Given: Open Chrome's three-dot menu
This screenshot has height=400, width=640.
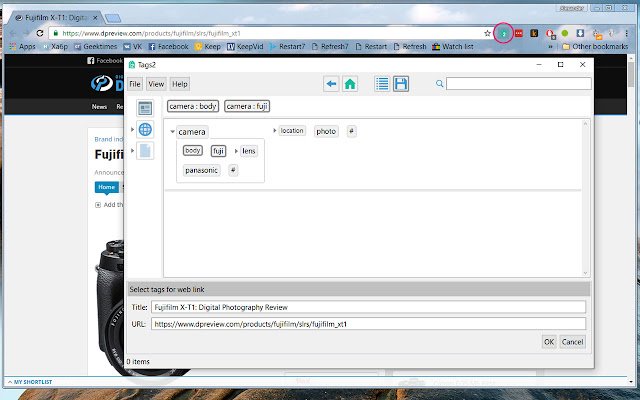Looking at the screenshot, I should 627,33.
